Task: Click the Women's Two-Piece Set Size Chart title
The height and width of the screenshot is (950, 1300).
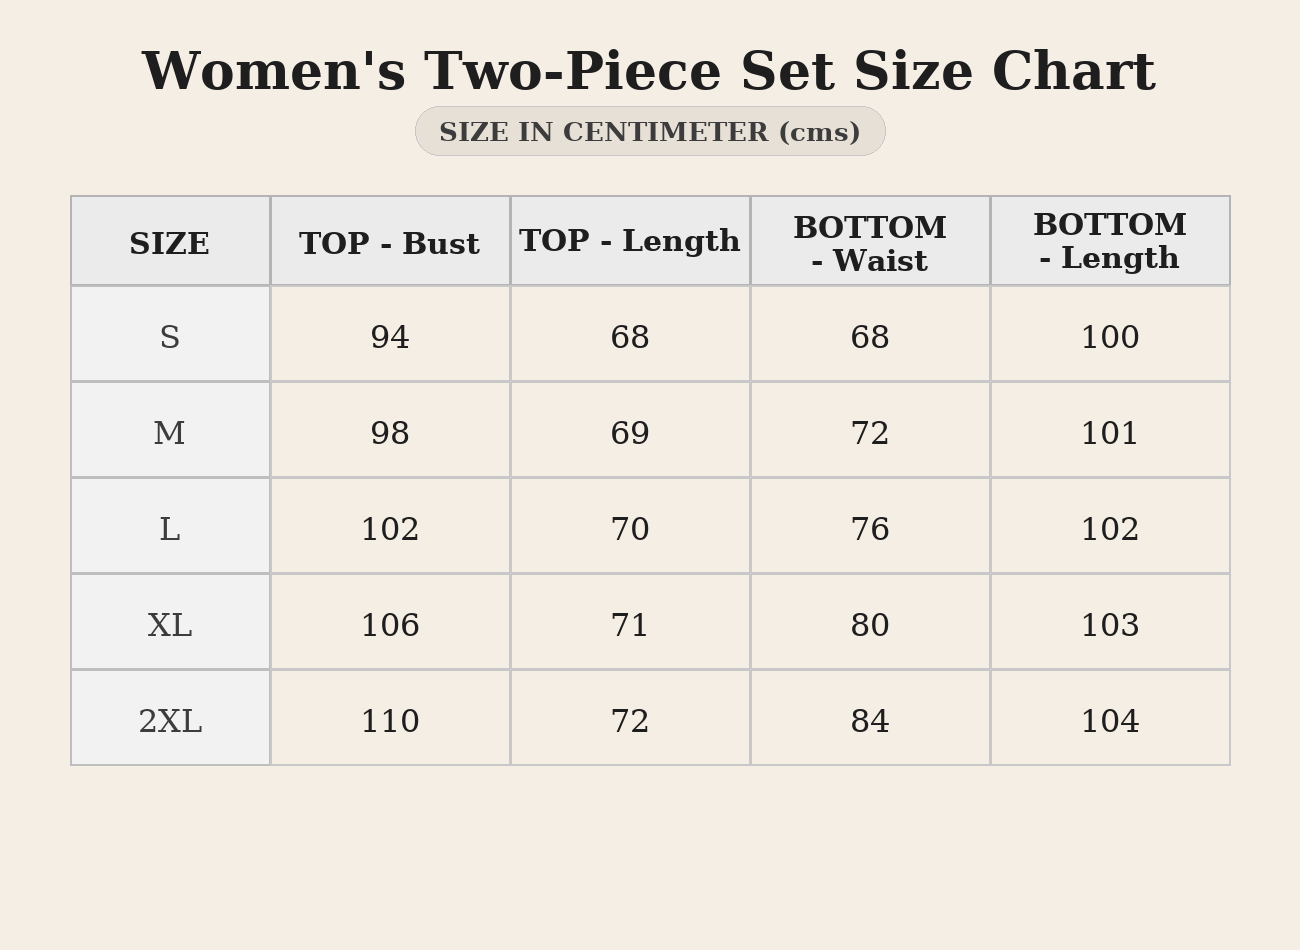Action: pyautogui.click(x=649, y=72)
